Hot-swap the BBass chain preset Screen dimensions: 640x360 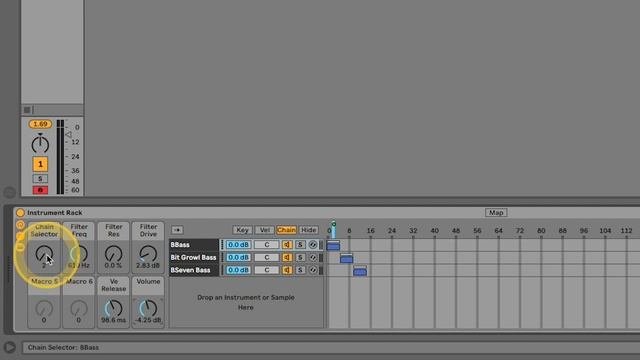(313, 245)
